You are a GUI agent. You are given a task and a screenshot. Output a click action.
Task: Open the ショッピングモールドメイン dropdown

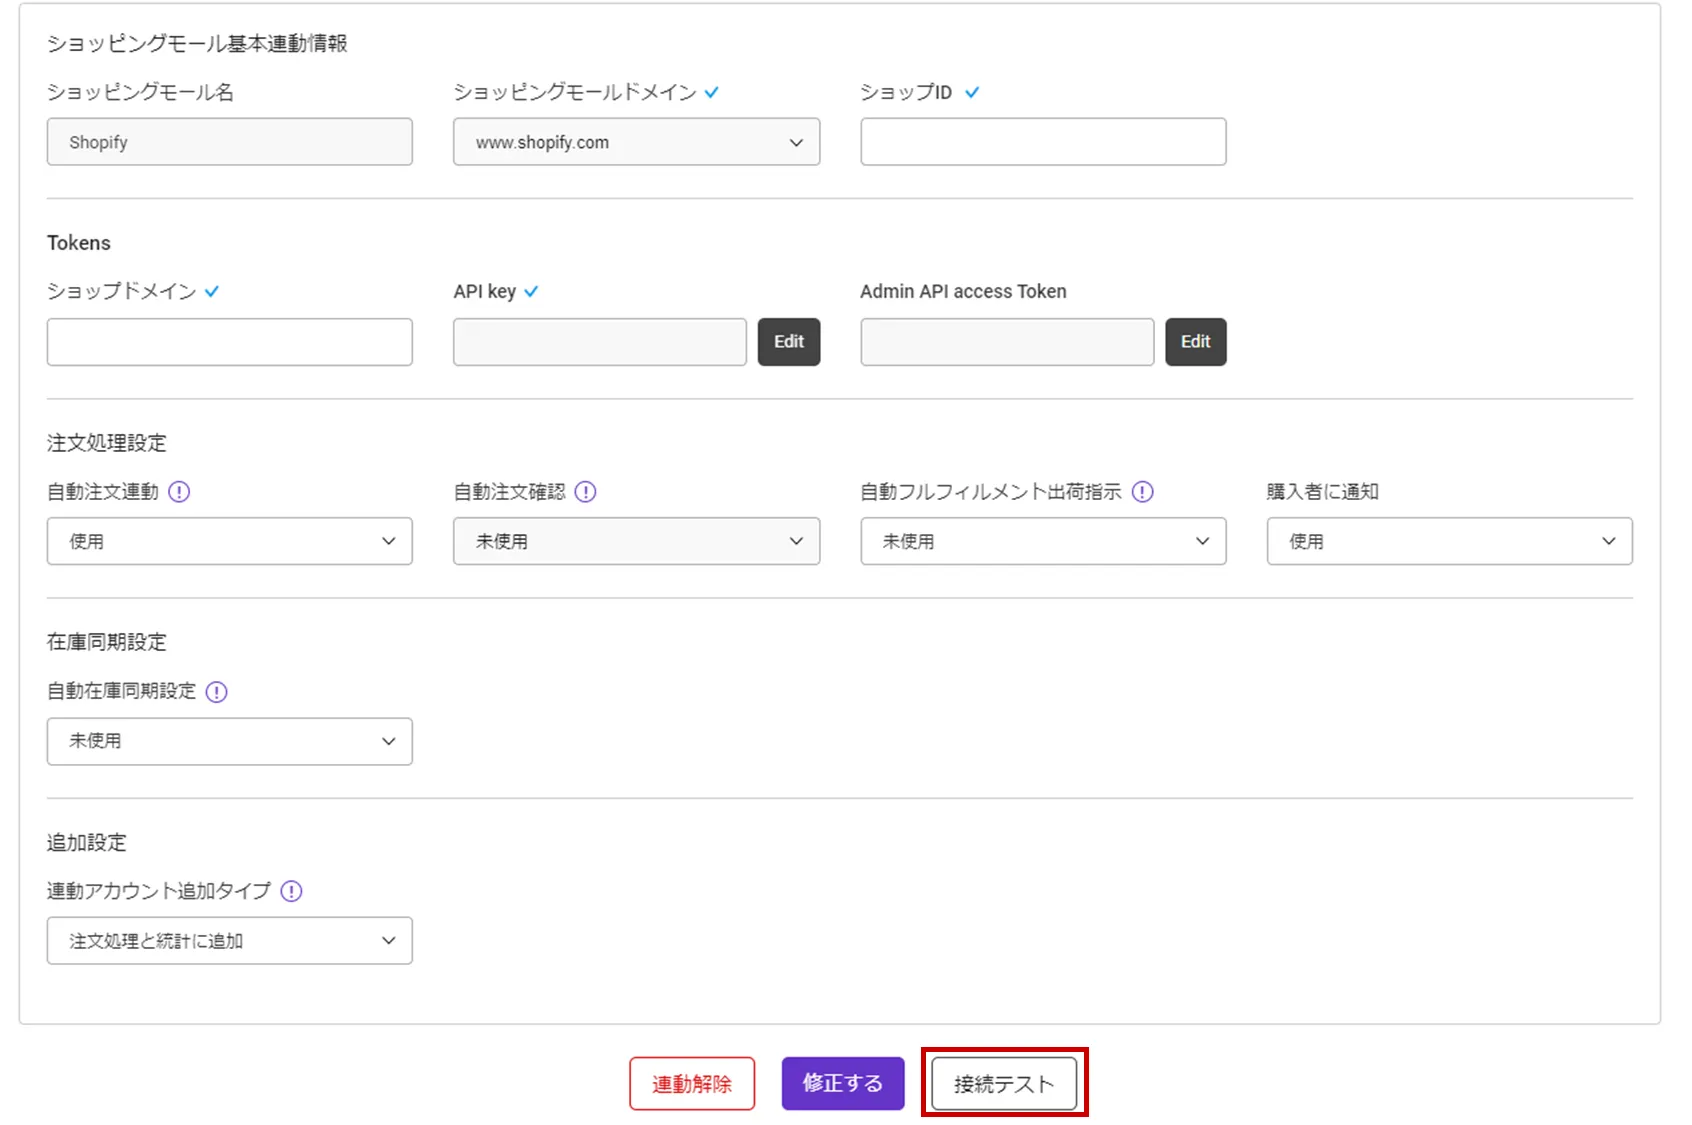point(636,142)
